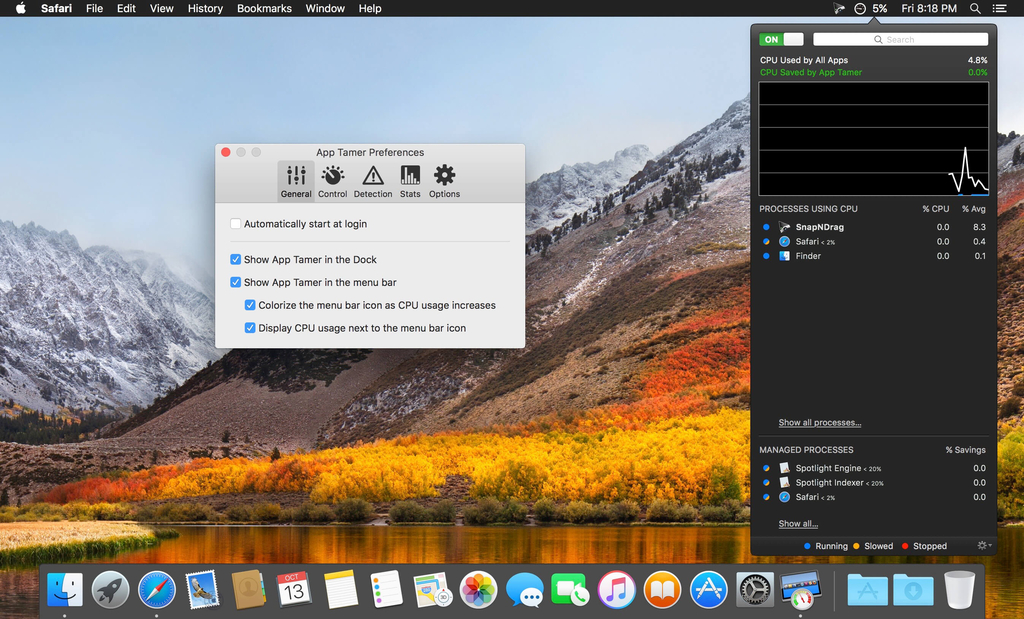Screen dimensions: 1024x619
Task: Click the Finder process in CPU list
Action: [808, 256]
